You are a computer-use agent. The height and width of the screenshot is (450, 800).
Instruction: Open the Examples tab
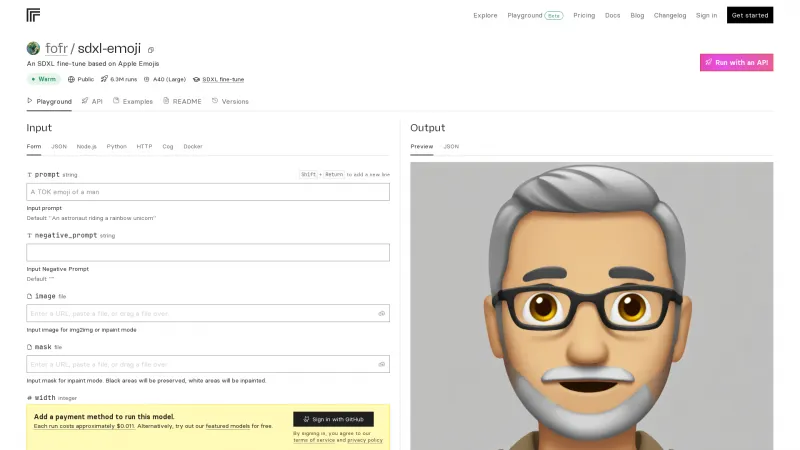(133, 102)
